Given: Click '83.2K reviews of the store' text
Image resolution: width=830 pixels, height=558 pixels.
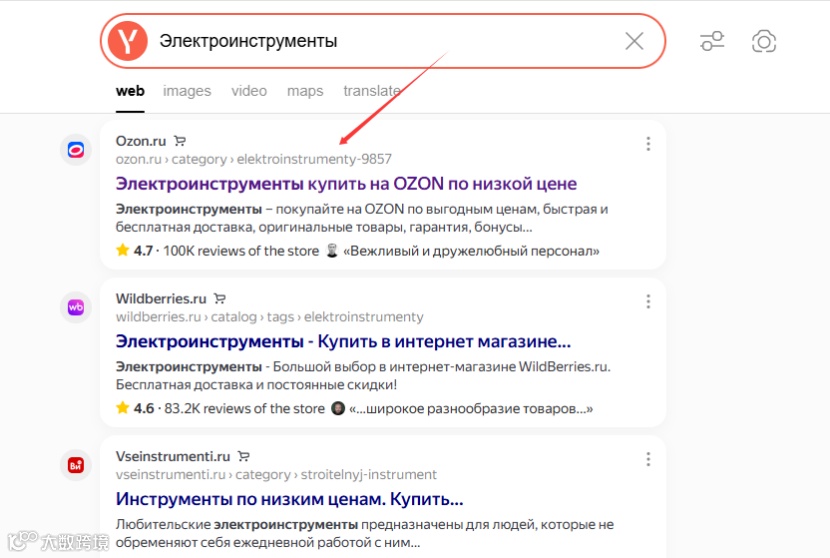Looking at the screenshot, I should click(x=244, y=409).
